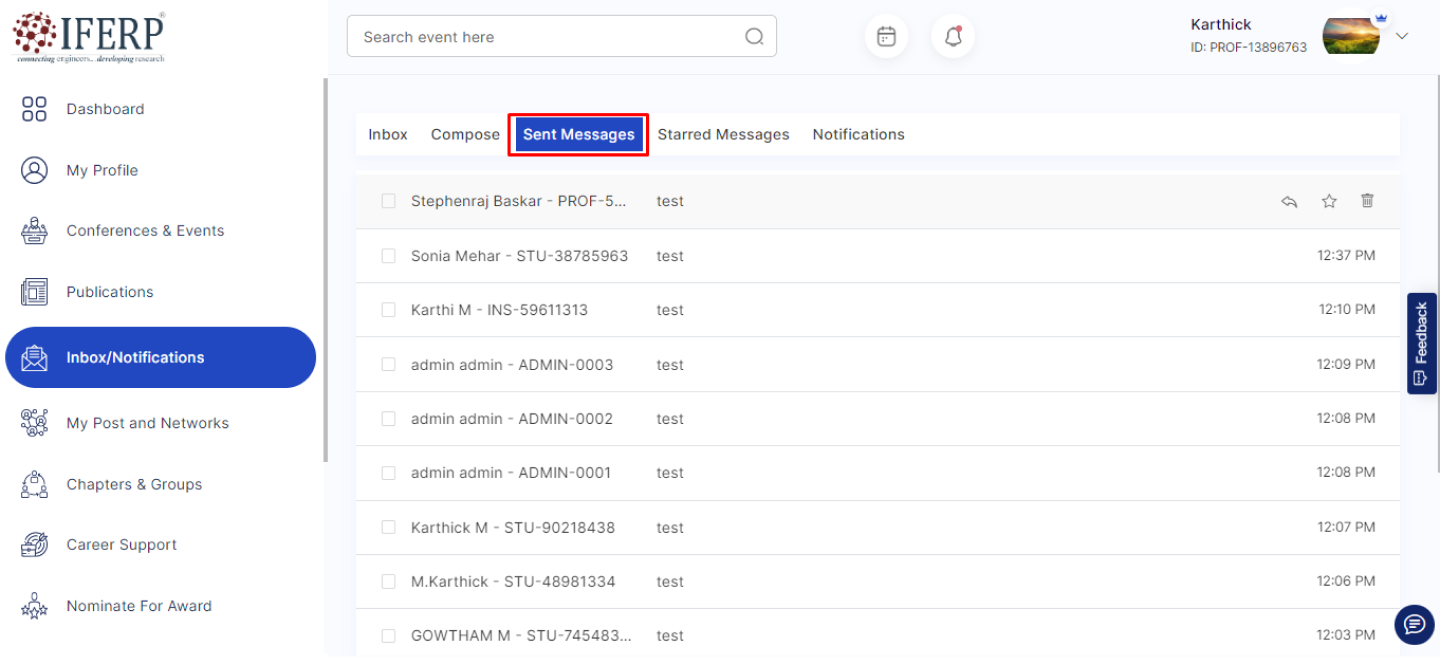The image size is (1440, 657).
Task: Open the chat bubble icon at bottom right
Action: click(x=1414, y=625)
